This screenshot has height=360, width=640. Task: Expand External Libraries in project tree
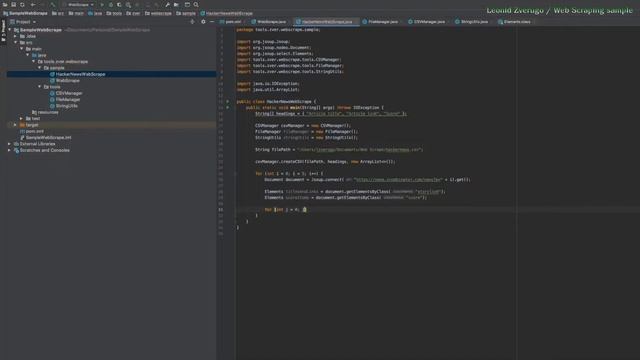[x=9, y=144]
